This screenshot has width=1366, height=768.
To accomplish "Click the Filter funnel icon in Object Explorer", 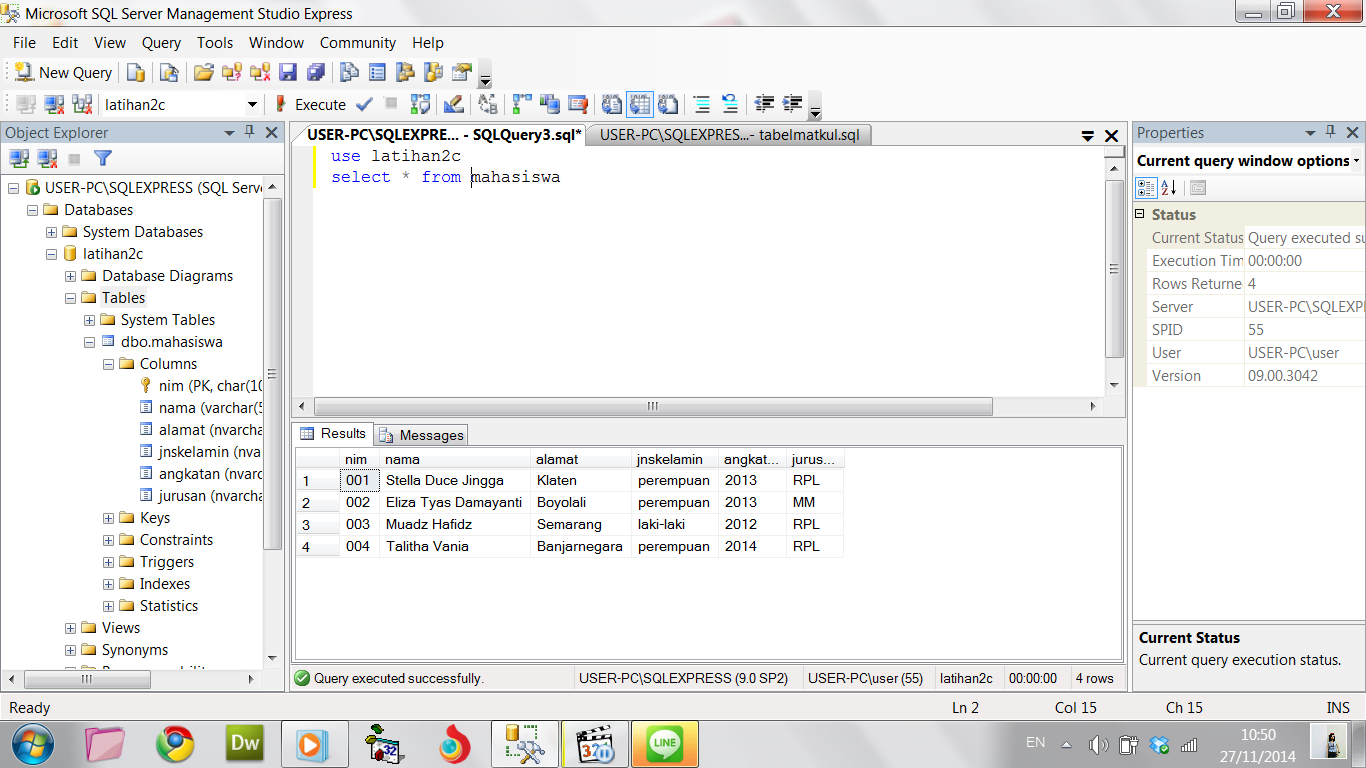I will (x=103, y=158).
